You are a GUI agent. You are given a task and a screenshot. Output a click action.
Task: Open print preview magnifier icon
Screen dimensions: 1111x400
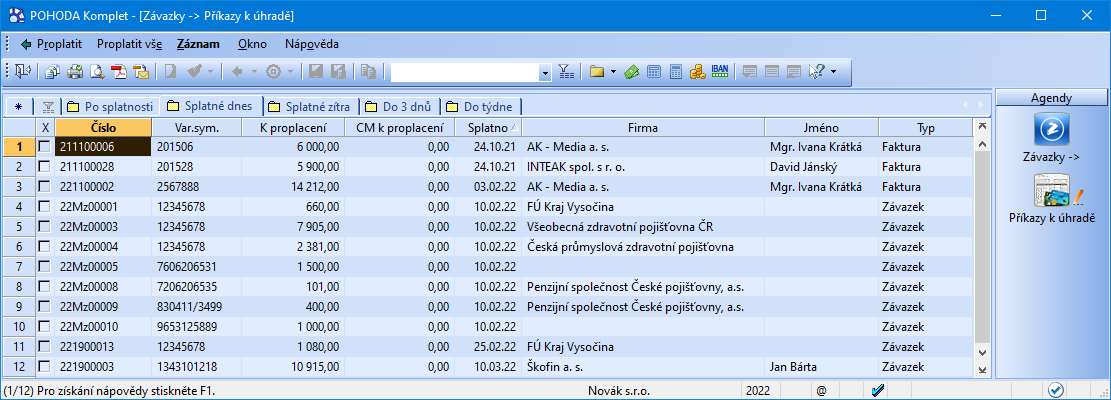(97, 72)
